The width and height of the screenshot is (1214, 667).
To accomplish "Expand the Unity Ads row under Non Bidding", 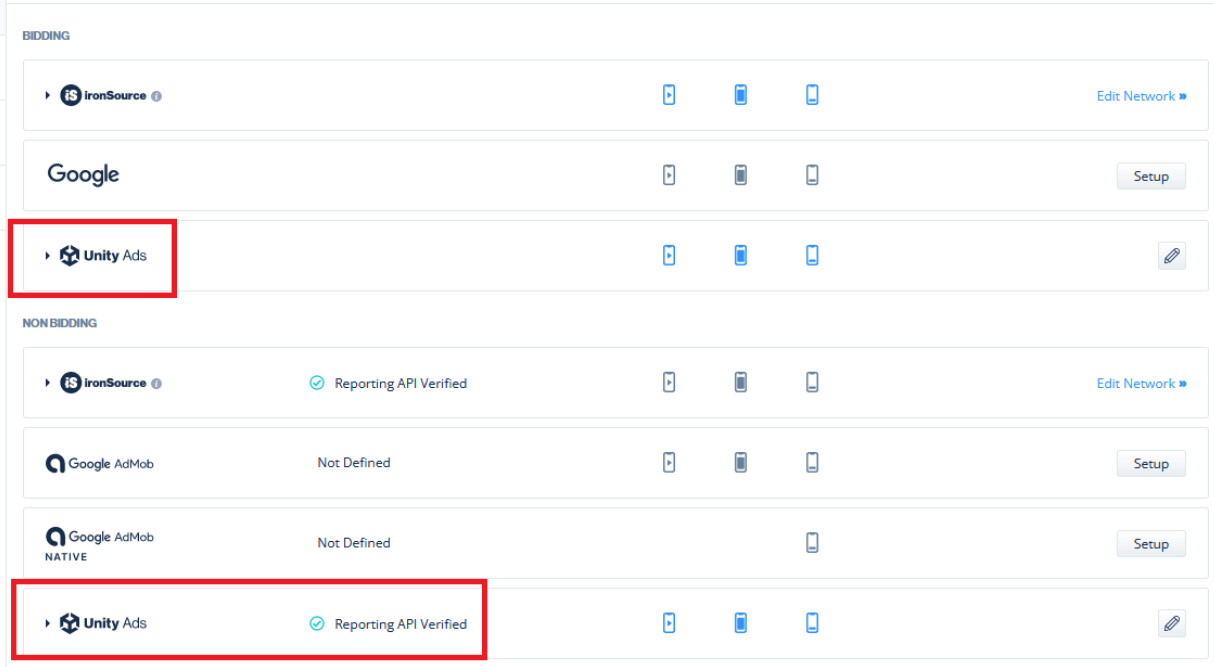I will [x=47, y=623].
